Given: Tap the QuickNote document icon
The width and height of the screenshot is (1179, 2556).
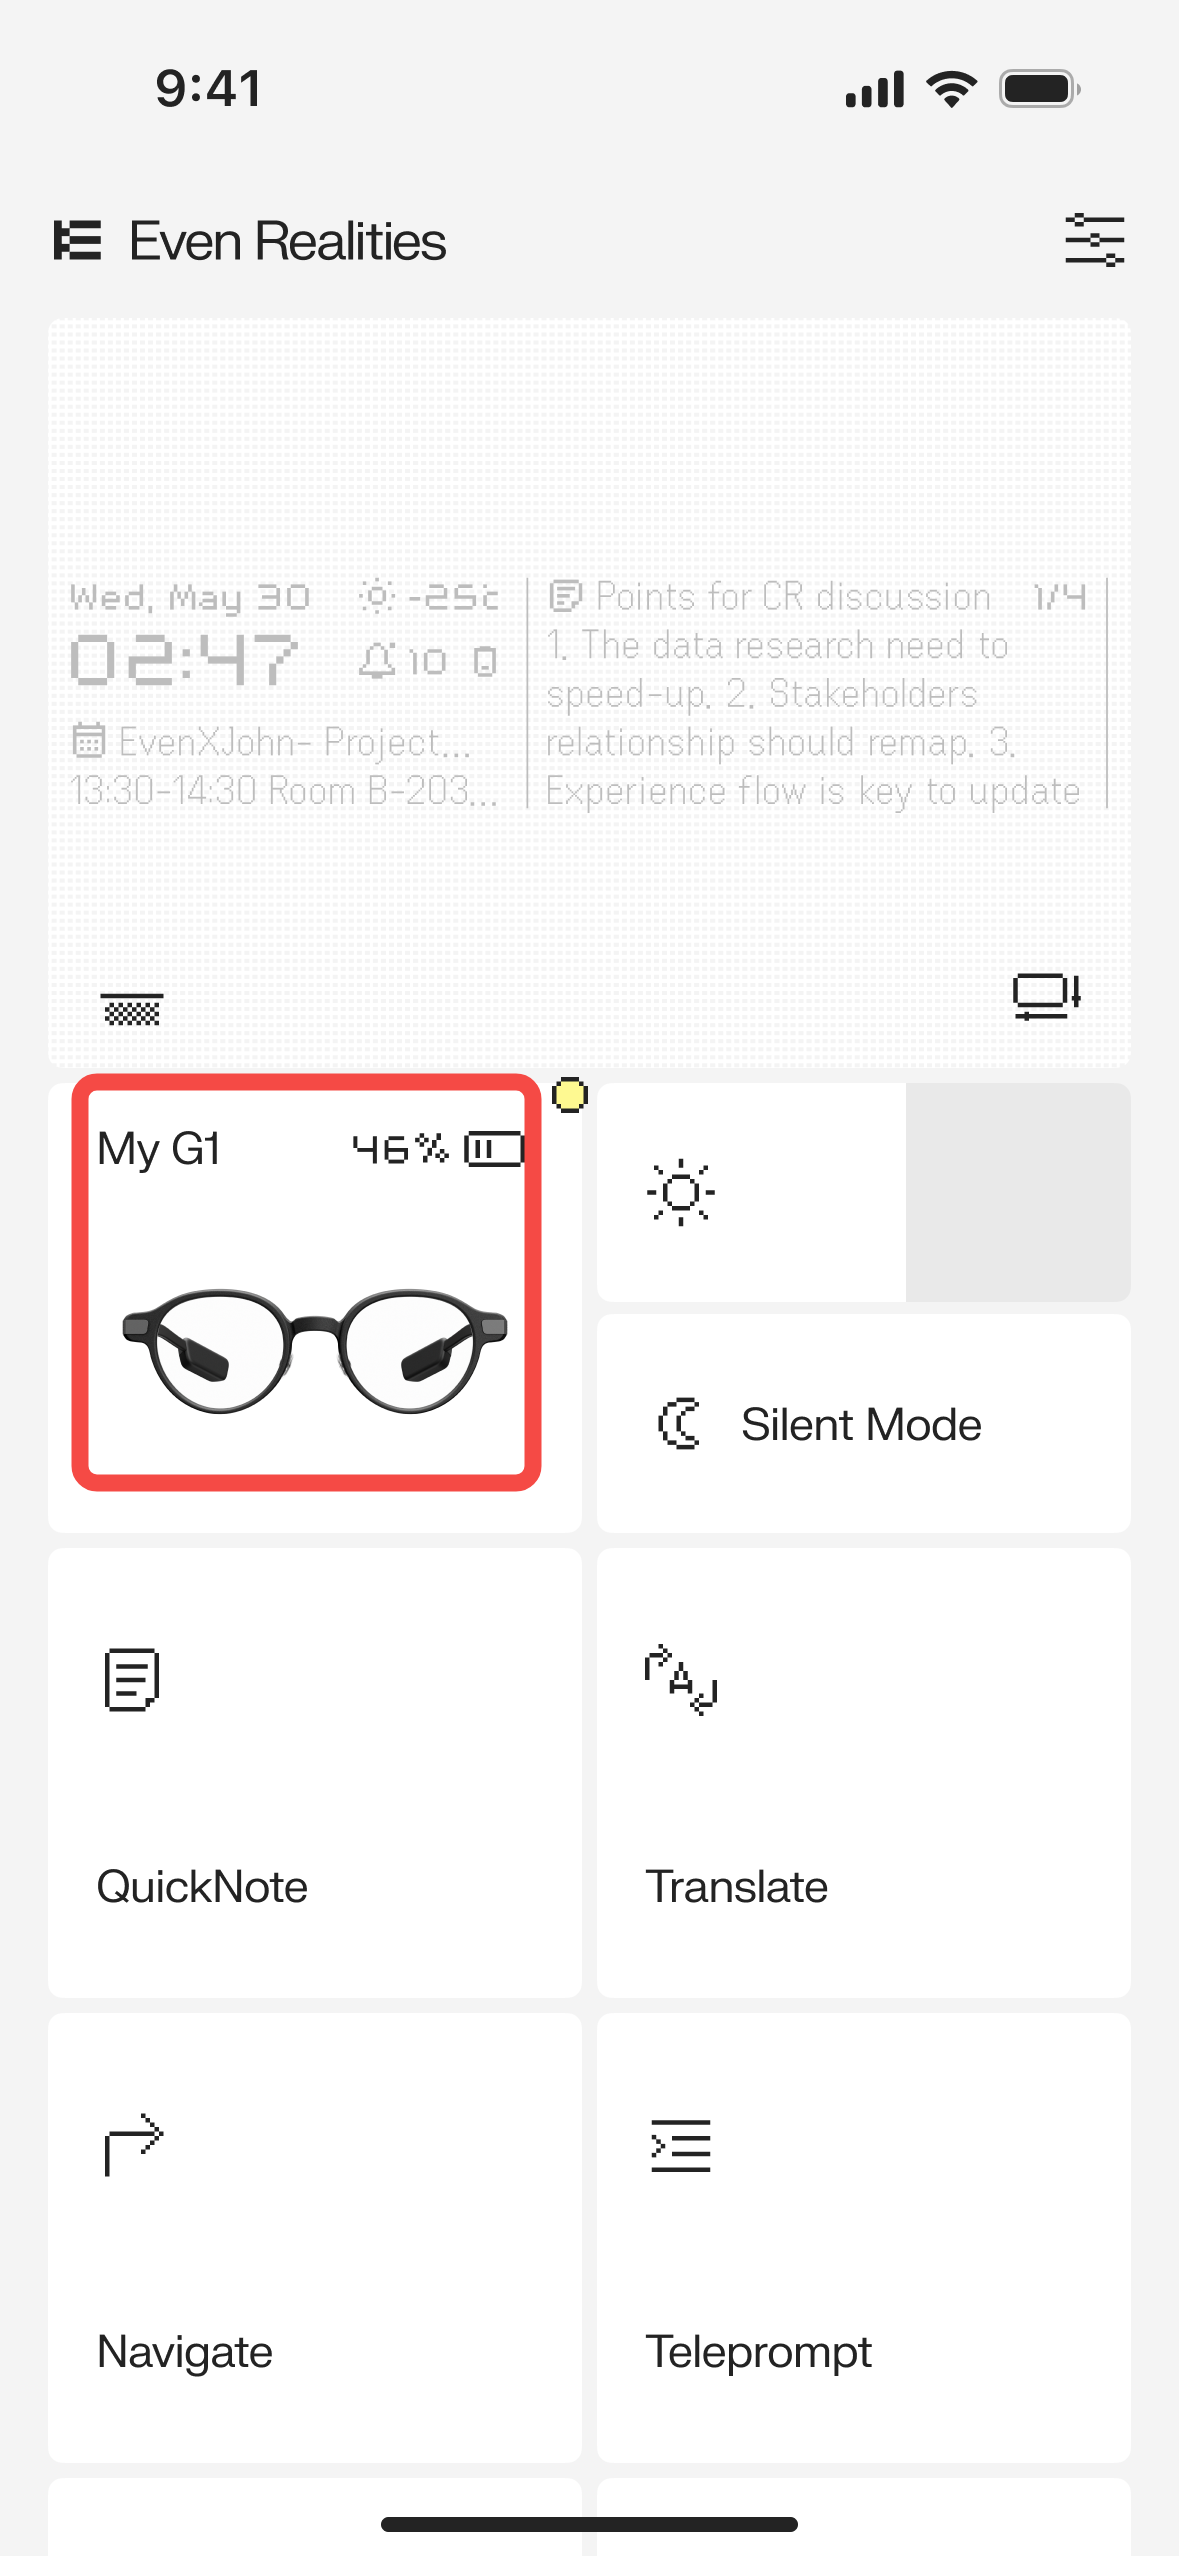Looking at the screenshot, I should tap(132, 1680).
